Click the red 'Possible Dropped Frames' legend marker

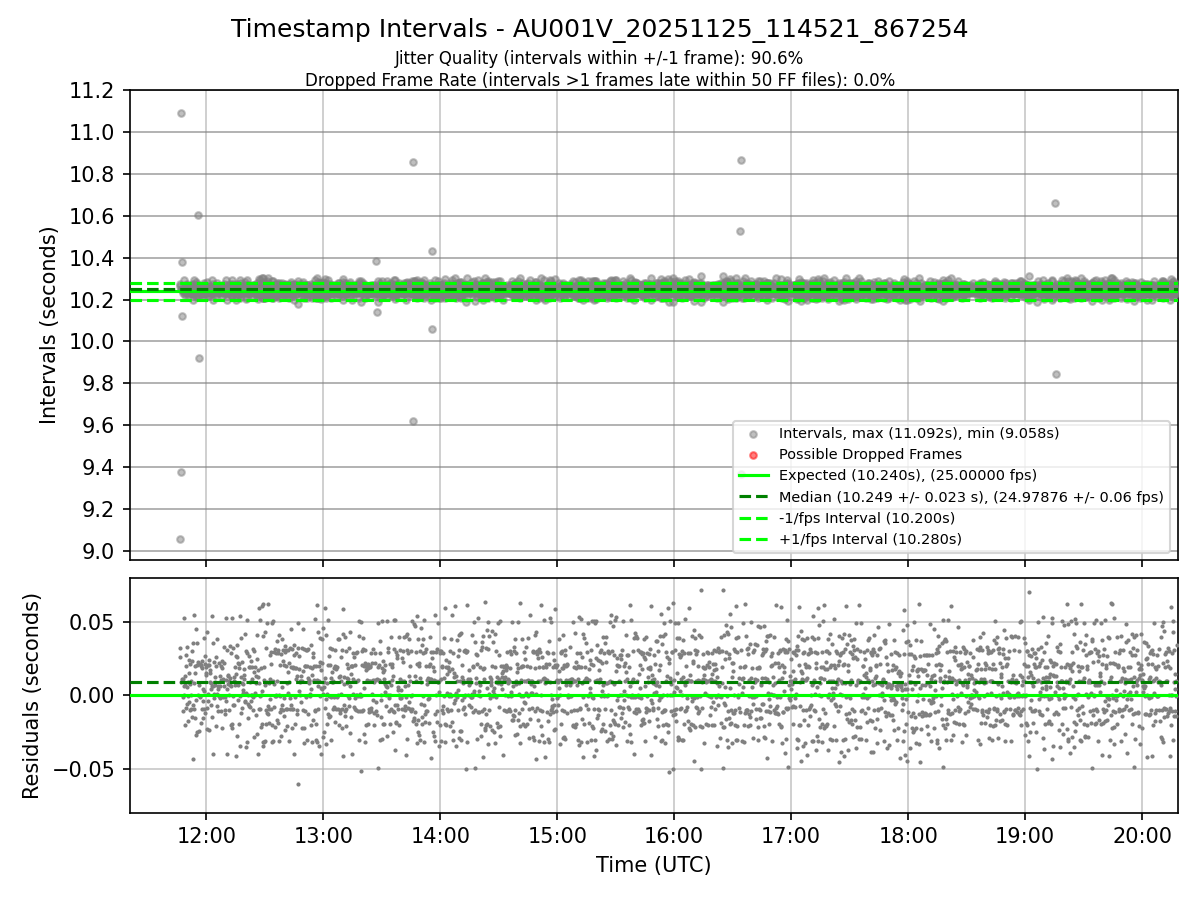click(x=753, y=455)
